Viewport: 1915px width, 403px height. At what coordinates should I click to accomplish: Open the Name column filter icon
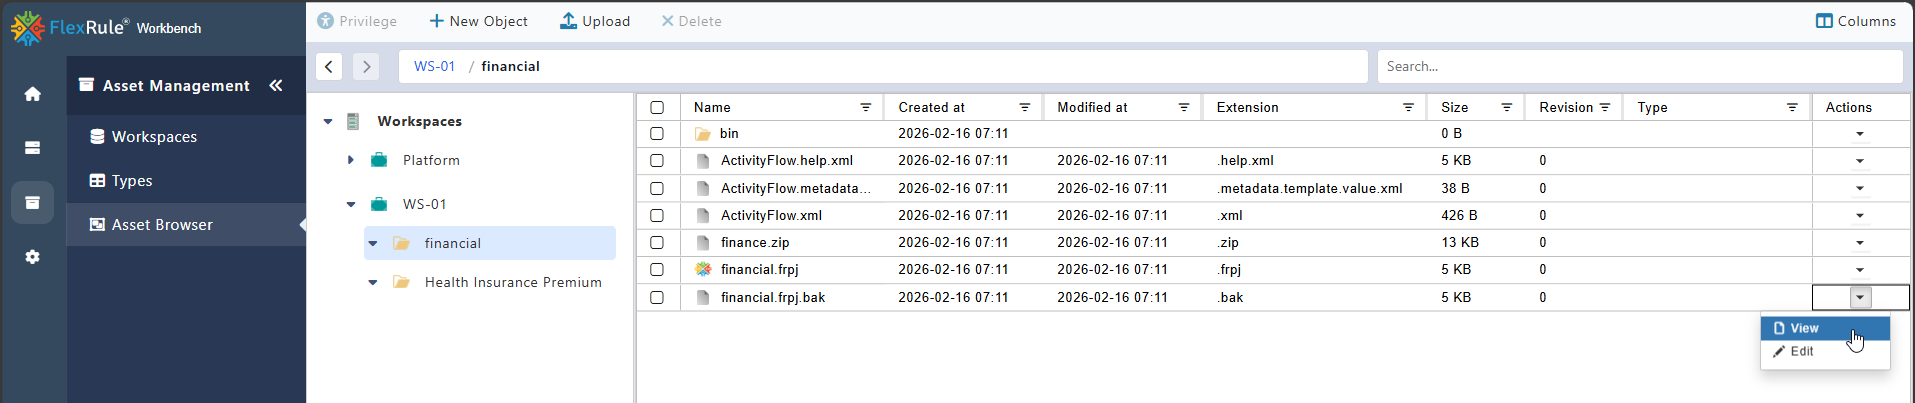(x=866, y=107)
